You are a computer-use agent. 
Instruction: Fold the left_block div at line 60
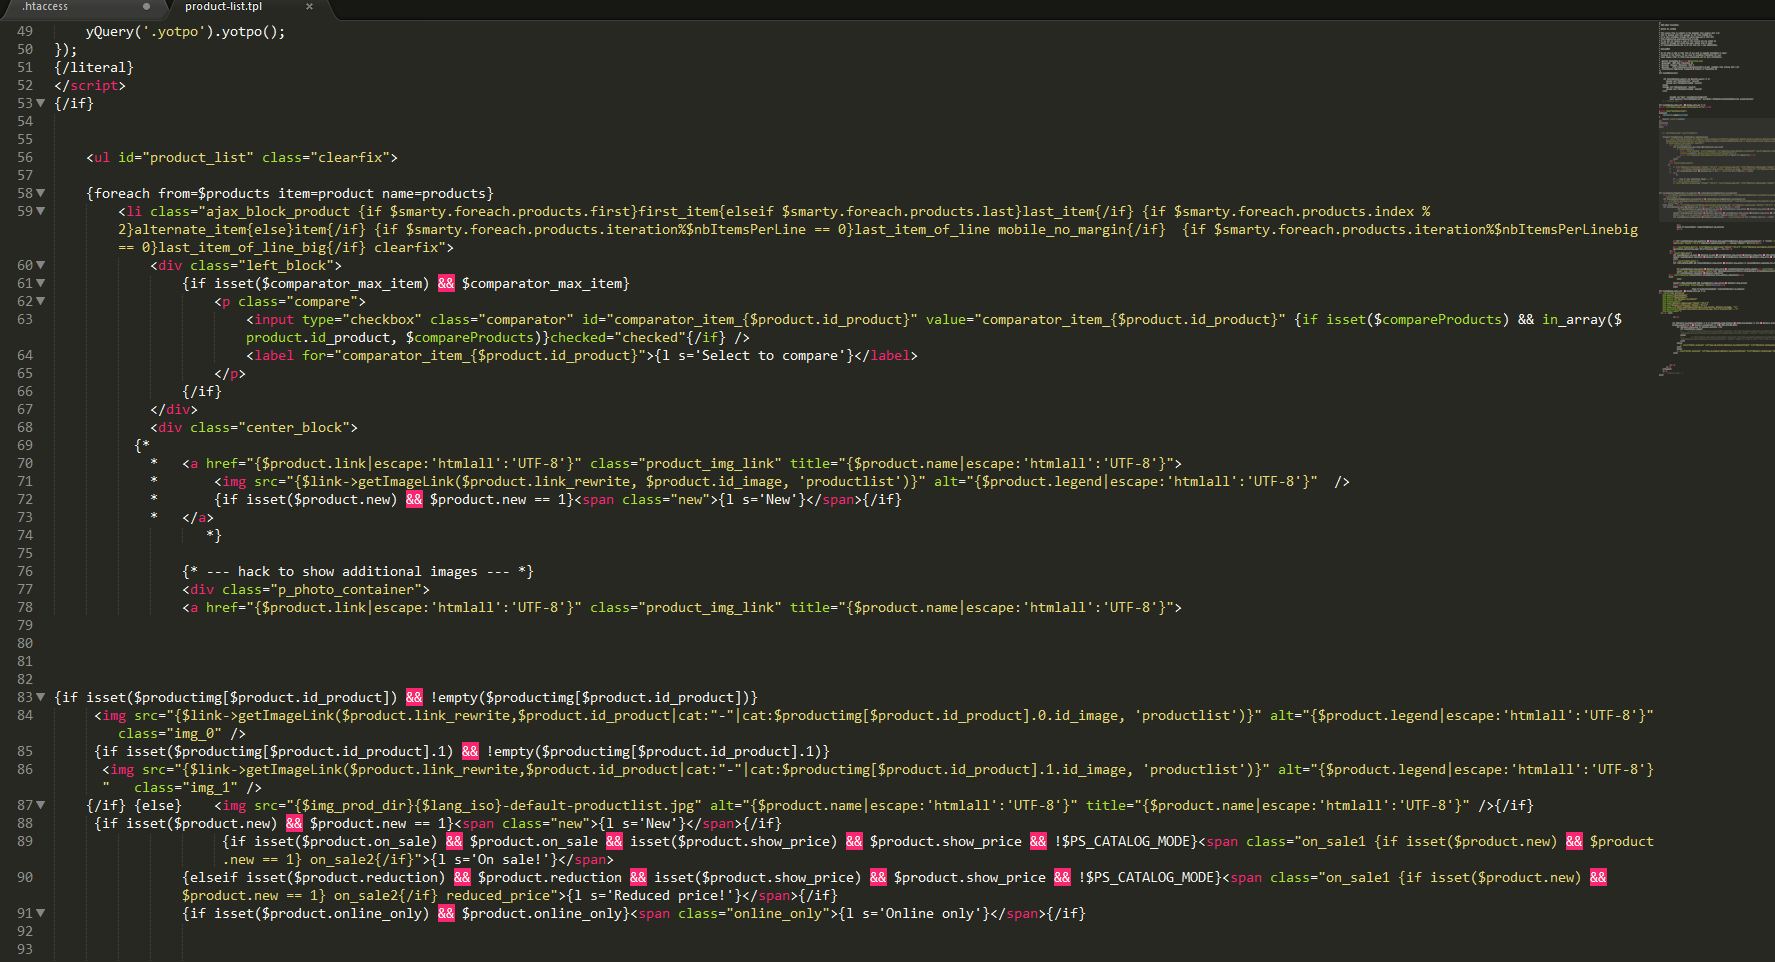click(x=41, y=265)
